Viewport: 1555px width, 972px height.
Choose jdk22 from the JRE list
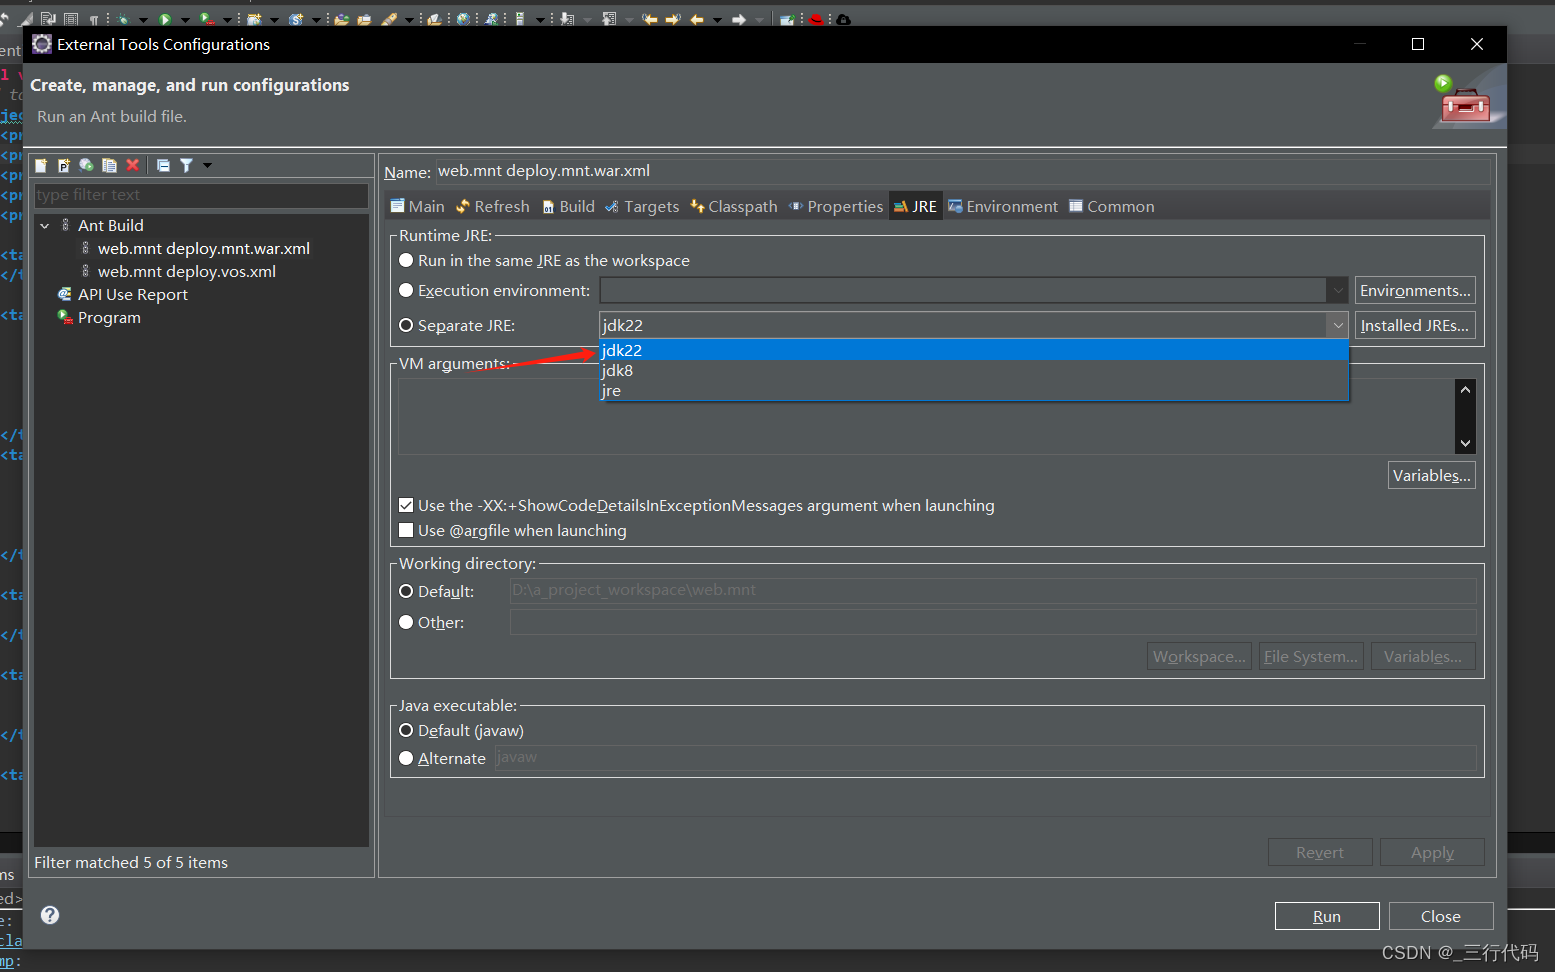974,350
